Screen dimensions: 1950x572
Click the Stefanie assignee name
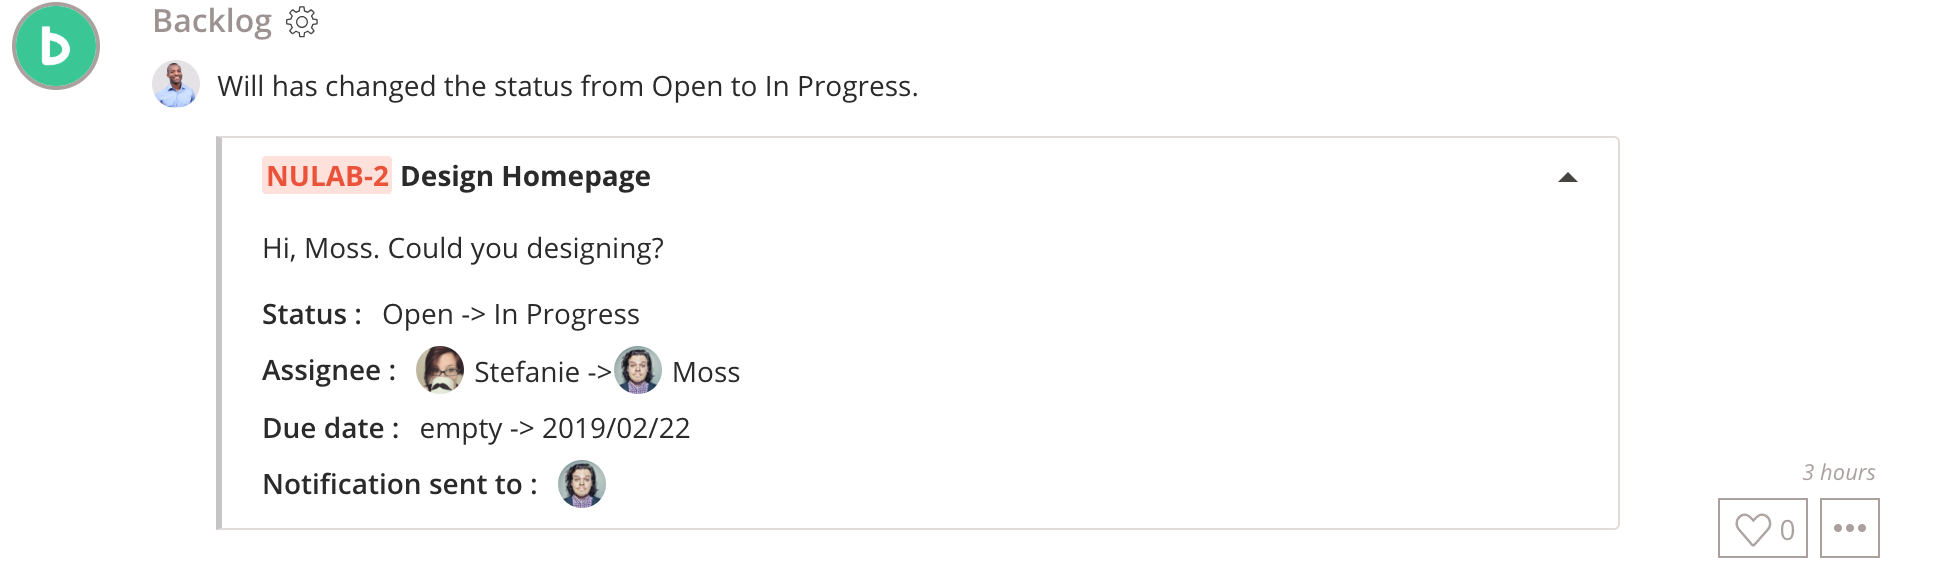click(x=527, y=372)
